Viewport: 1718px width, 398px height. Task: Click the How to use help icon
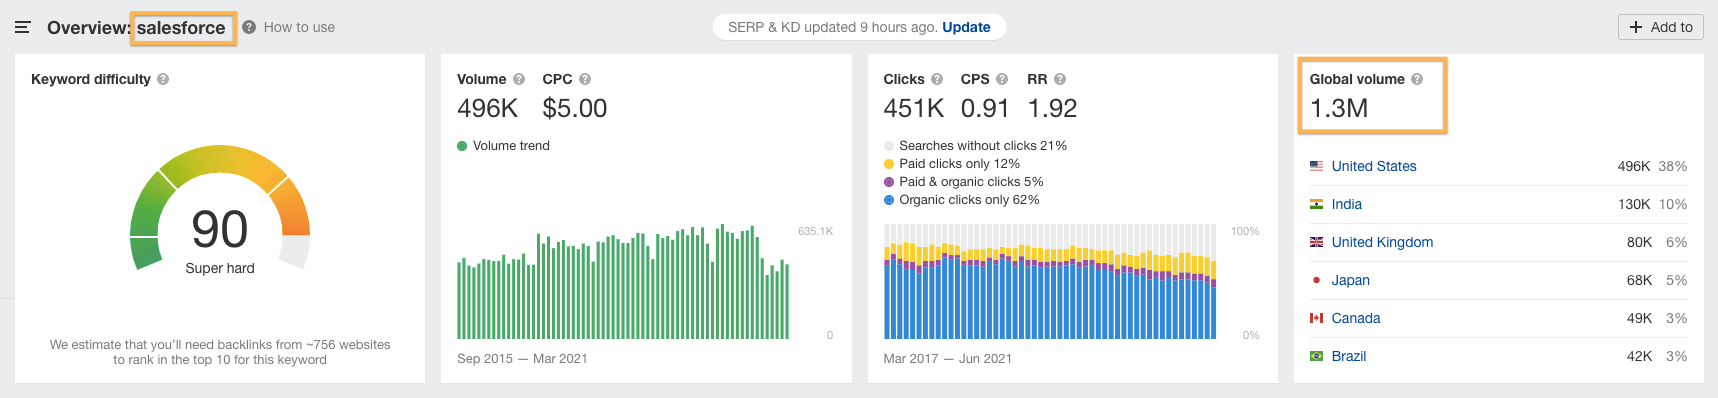click(249, 27)
